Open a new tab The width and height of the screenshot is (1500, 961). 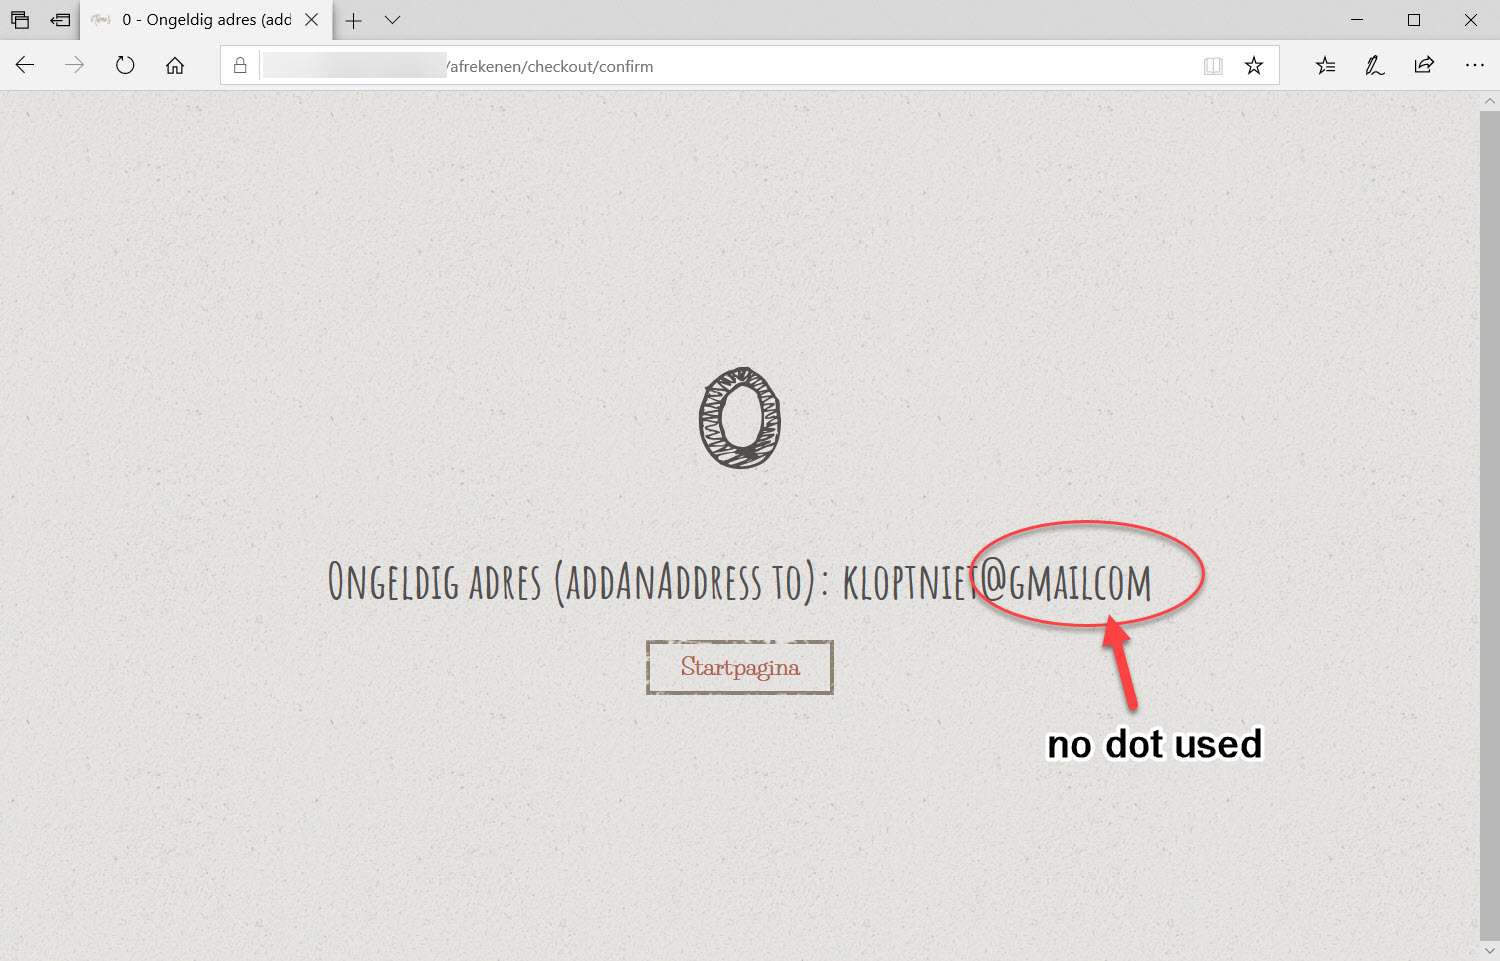pos(353,20)
